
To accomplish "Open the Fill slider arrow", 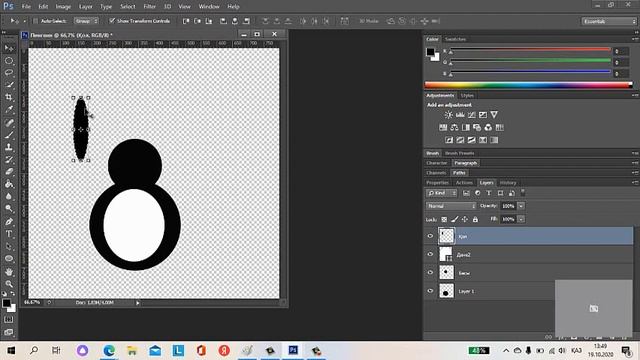I will tap(521, 219).
